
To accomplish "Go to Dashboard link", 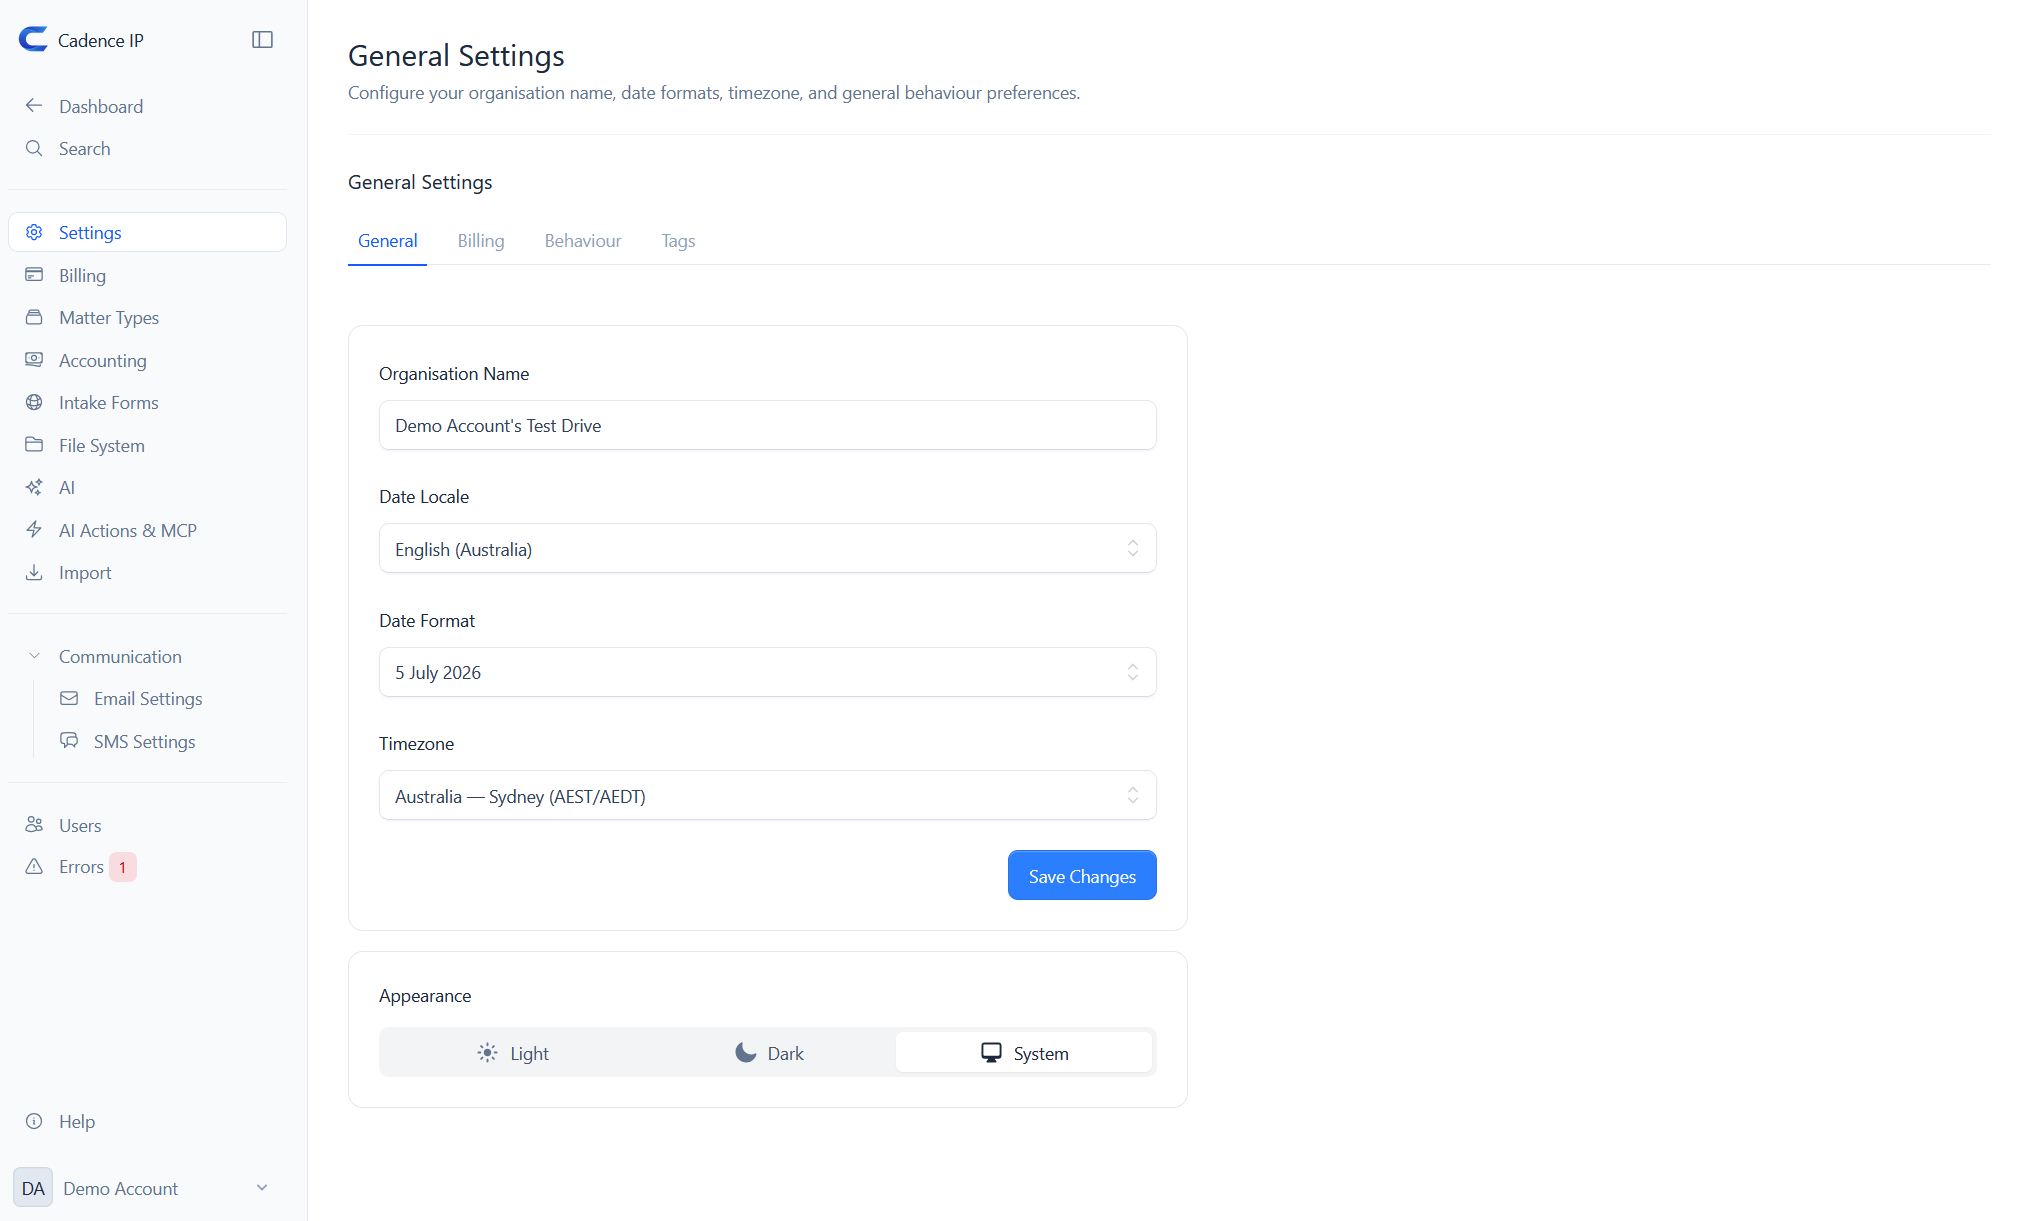I will click(x=148, y=106).
